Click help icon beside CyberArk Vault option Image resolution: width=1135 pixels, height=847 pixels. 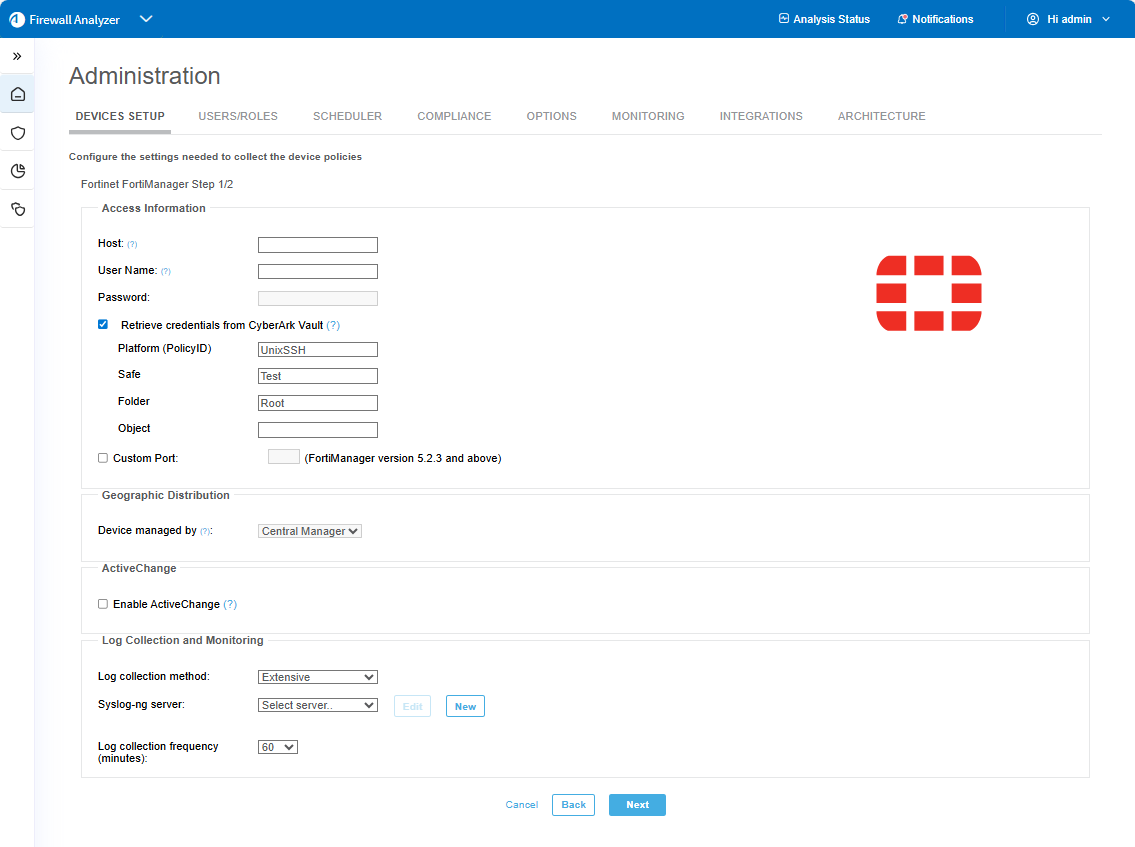[x=333, y=325]
